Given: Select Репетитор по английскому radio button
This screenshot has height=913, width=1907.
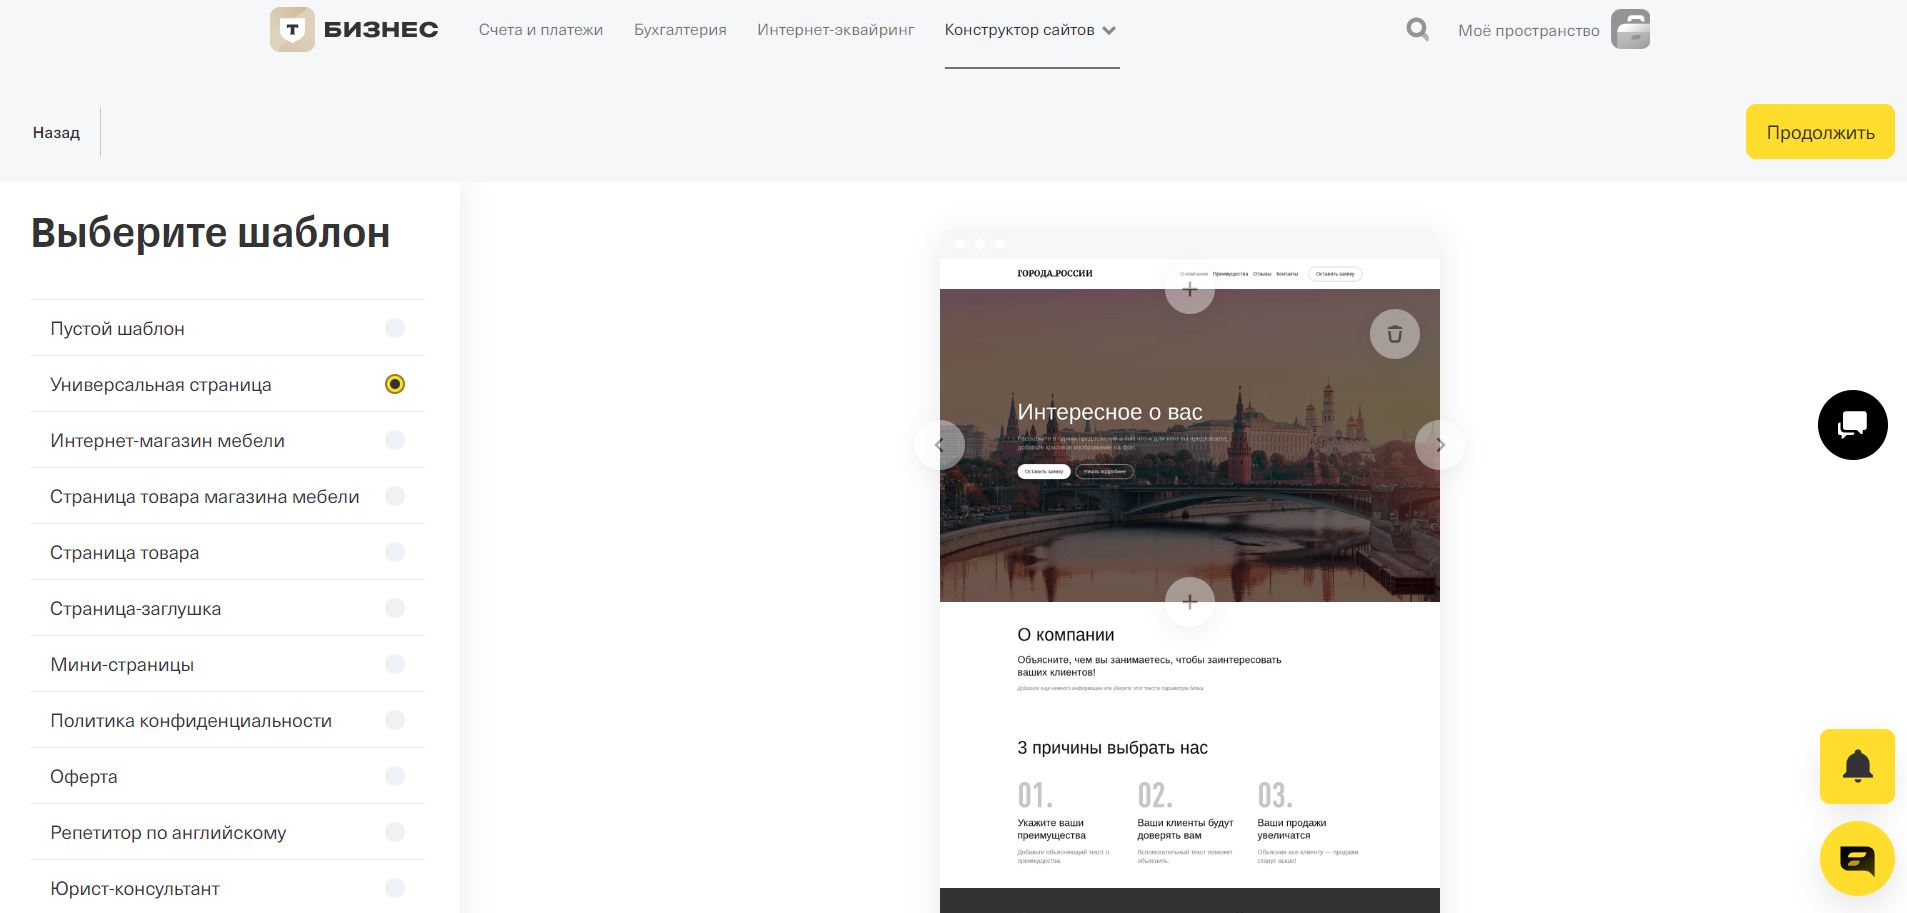Looking at the screenshot, I should [x=395, y=832].
